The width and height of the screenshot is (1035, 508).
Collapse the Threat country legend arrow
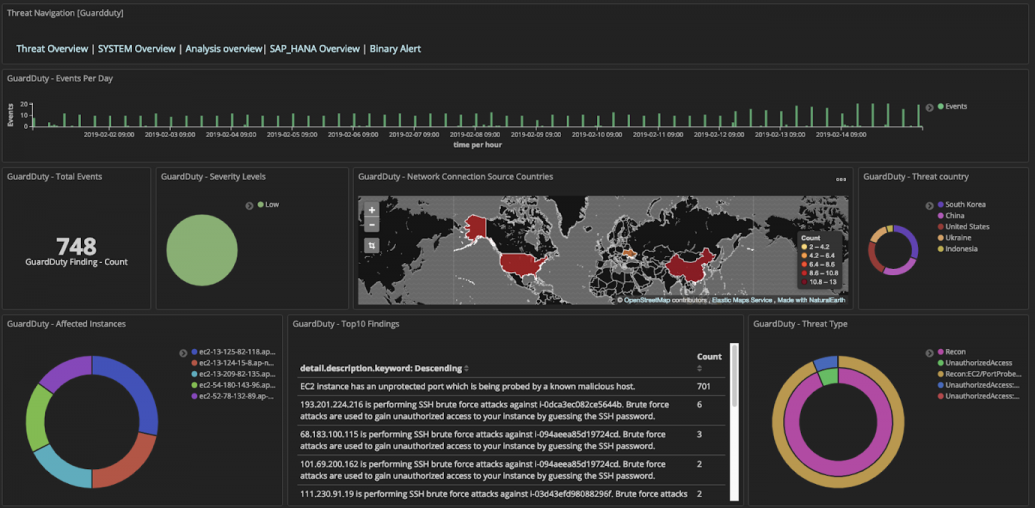[931, 205]
